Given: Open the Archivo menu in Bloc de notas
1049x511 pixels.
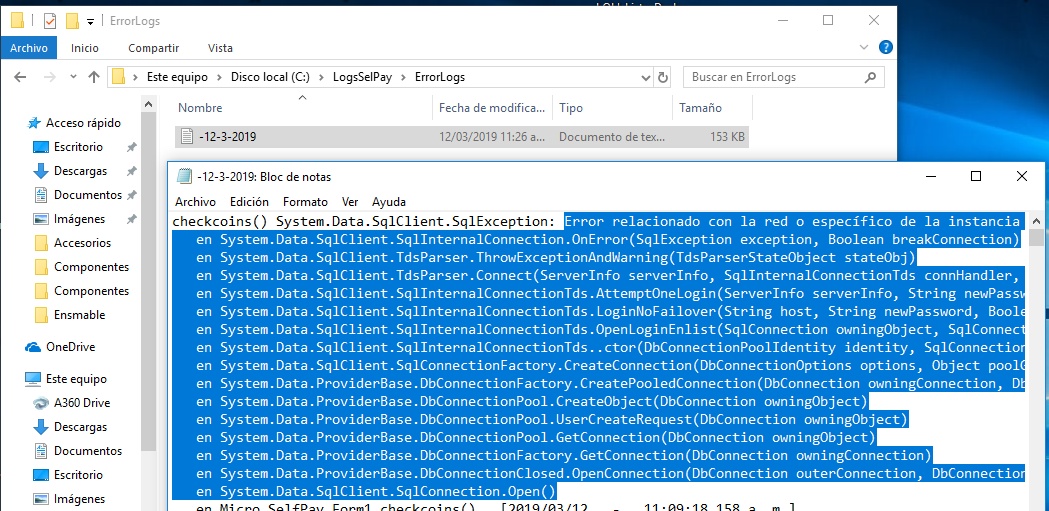Looking at the screenshot, I should click(x=195, y=201).
